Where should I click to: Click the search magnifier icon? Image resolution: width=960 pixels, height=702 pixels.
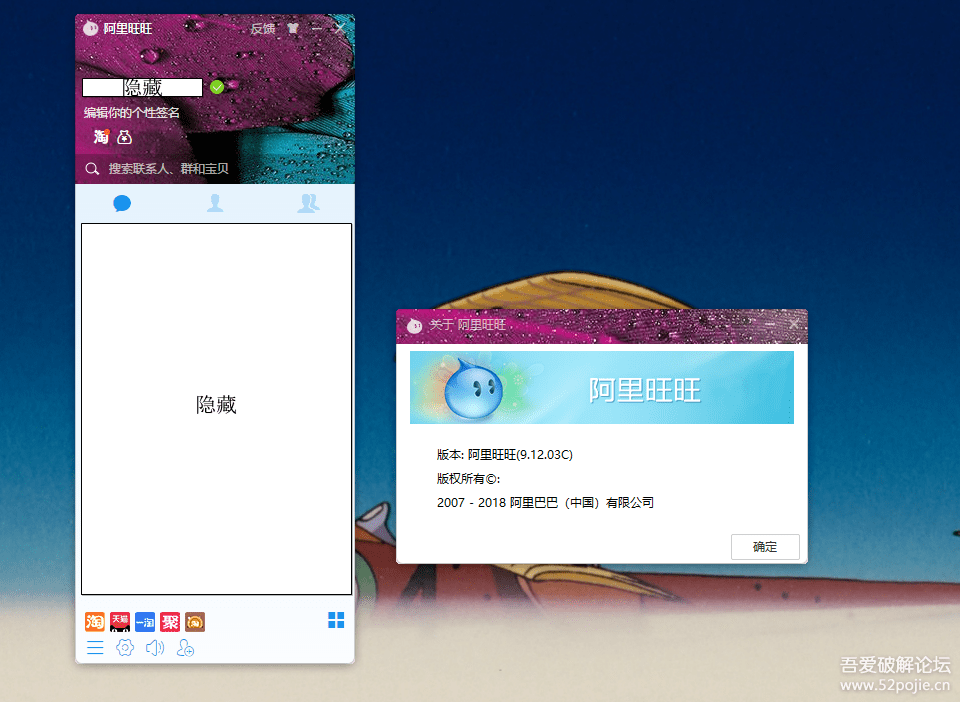tap(92, 169)
